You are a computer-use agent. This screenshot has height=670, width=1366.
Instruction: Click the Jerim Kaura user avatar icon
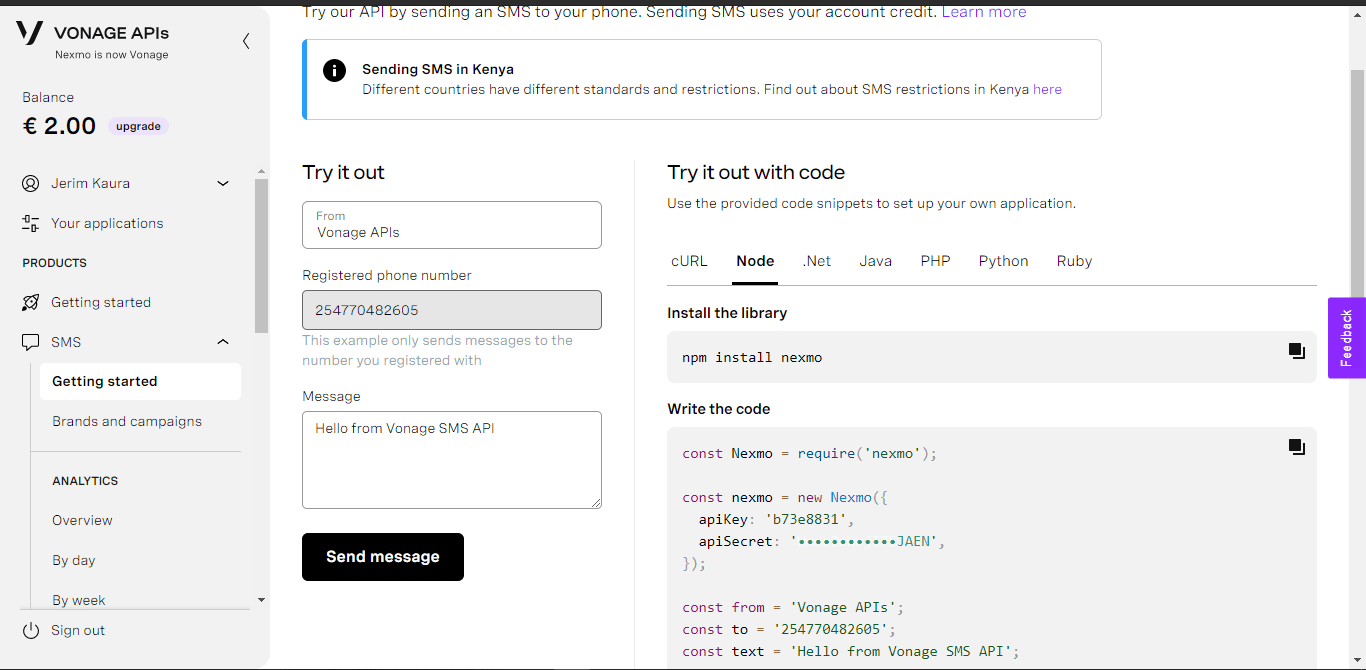pos(31,184)
